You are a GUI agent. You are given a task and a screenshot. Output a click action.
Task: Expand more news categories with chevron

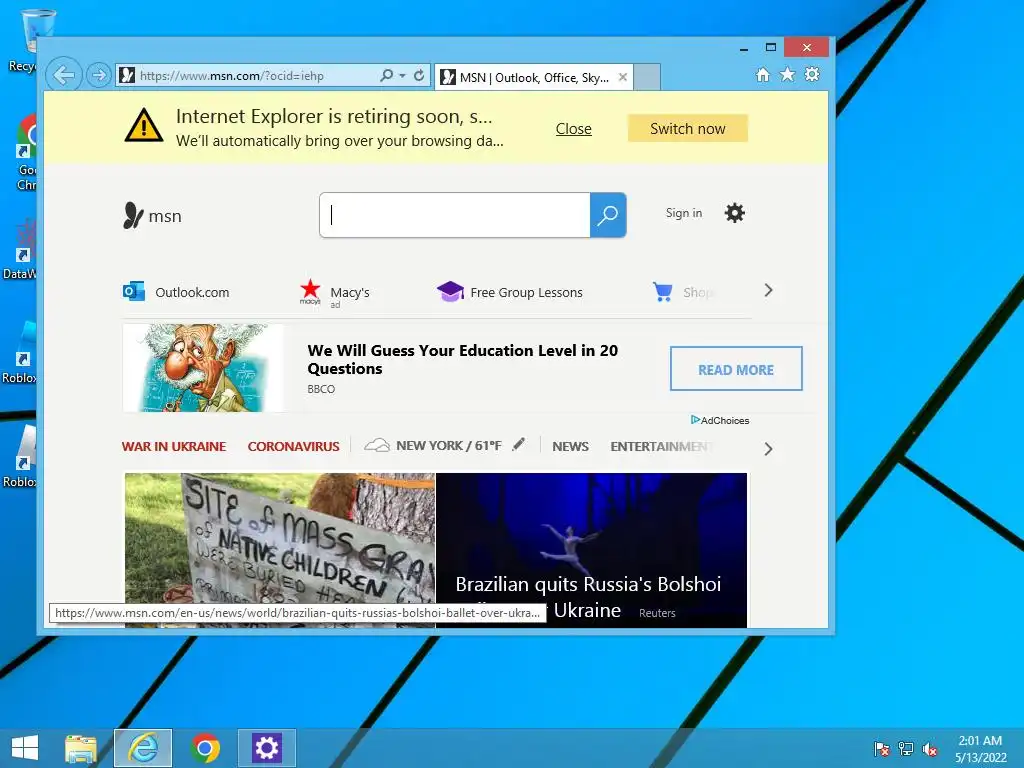(769, 449)
